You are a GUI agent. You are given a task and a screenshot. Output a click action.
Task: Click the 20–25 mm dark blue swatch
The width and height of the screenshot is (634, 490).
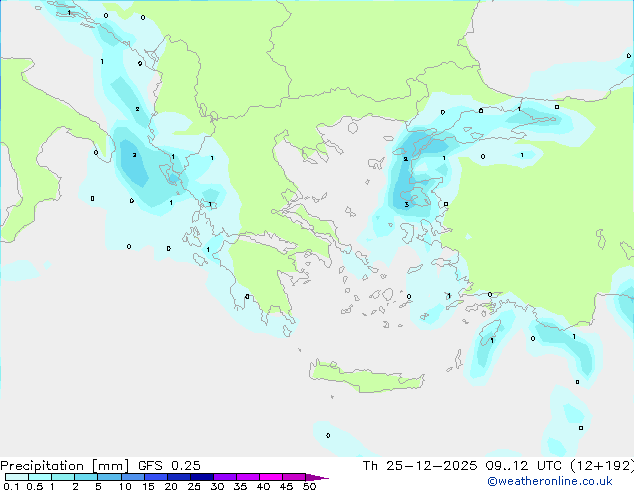pos(178,477)
